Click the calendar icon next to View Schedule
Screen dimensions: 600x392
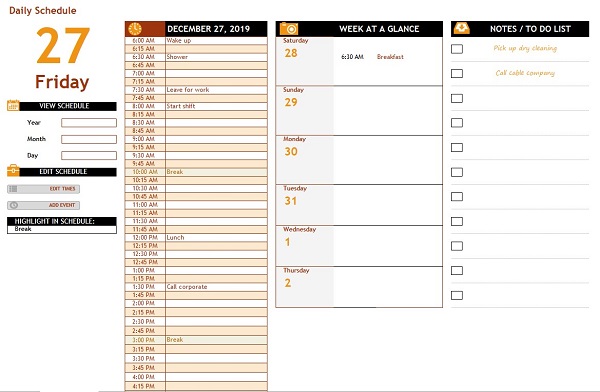[13, 105]
